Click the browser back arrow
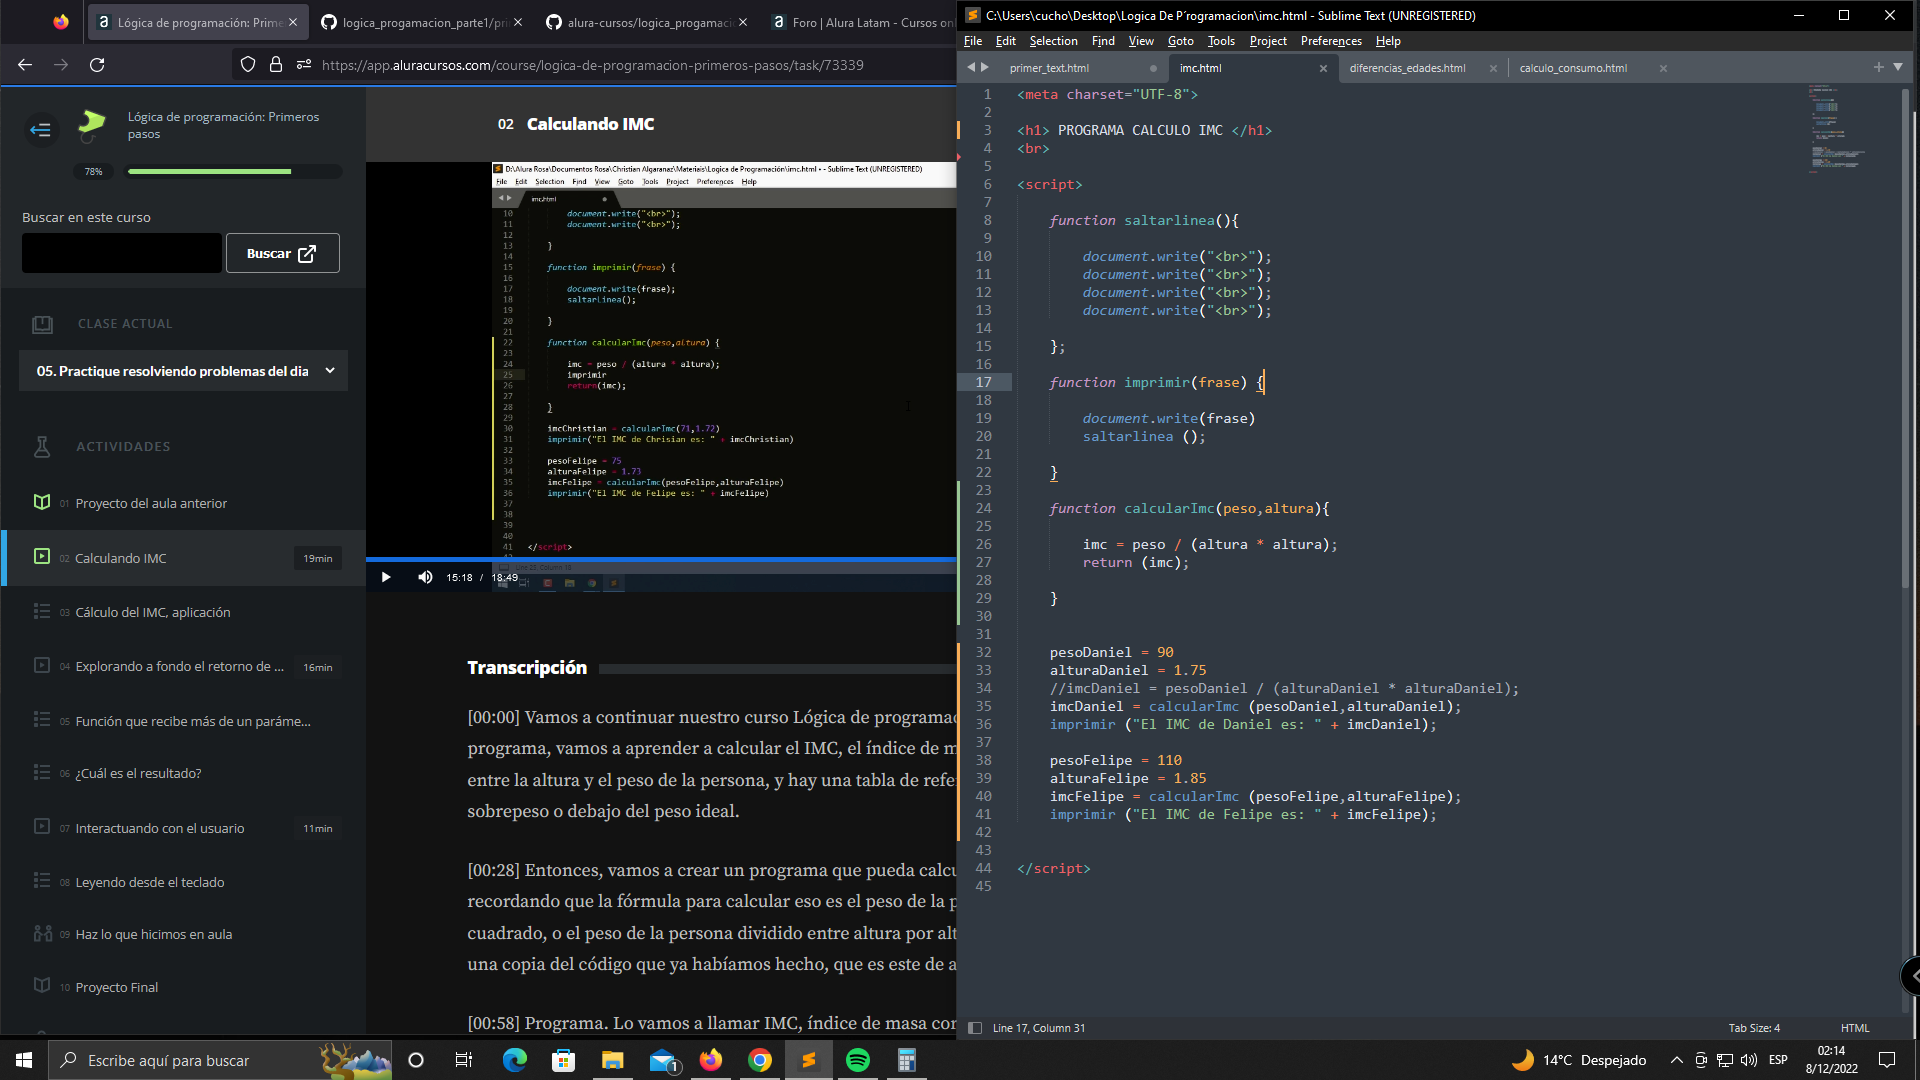The width and height of the screenshot is (1920, 1080). (x=25, y=65)
